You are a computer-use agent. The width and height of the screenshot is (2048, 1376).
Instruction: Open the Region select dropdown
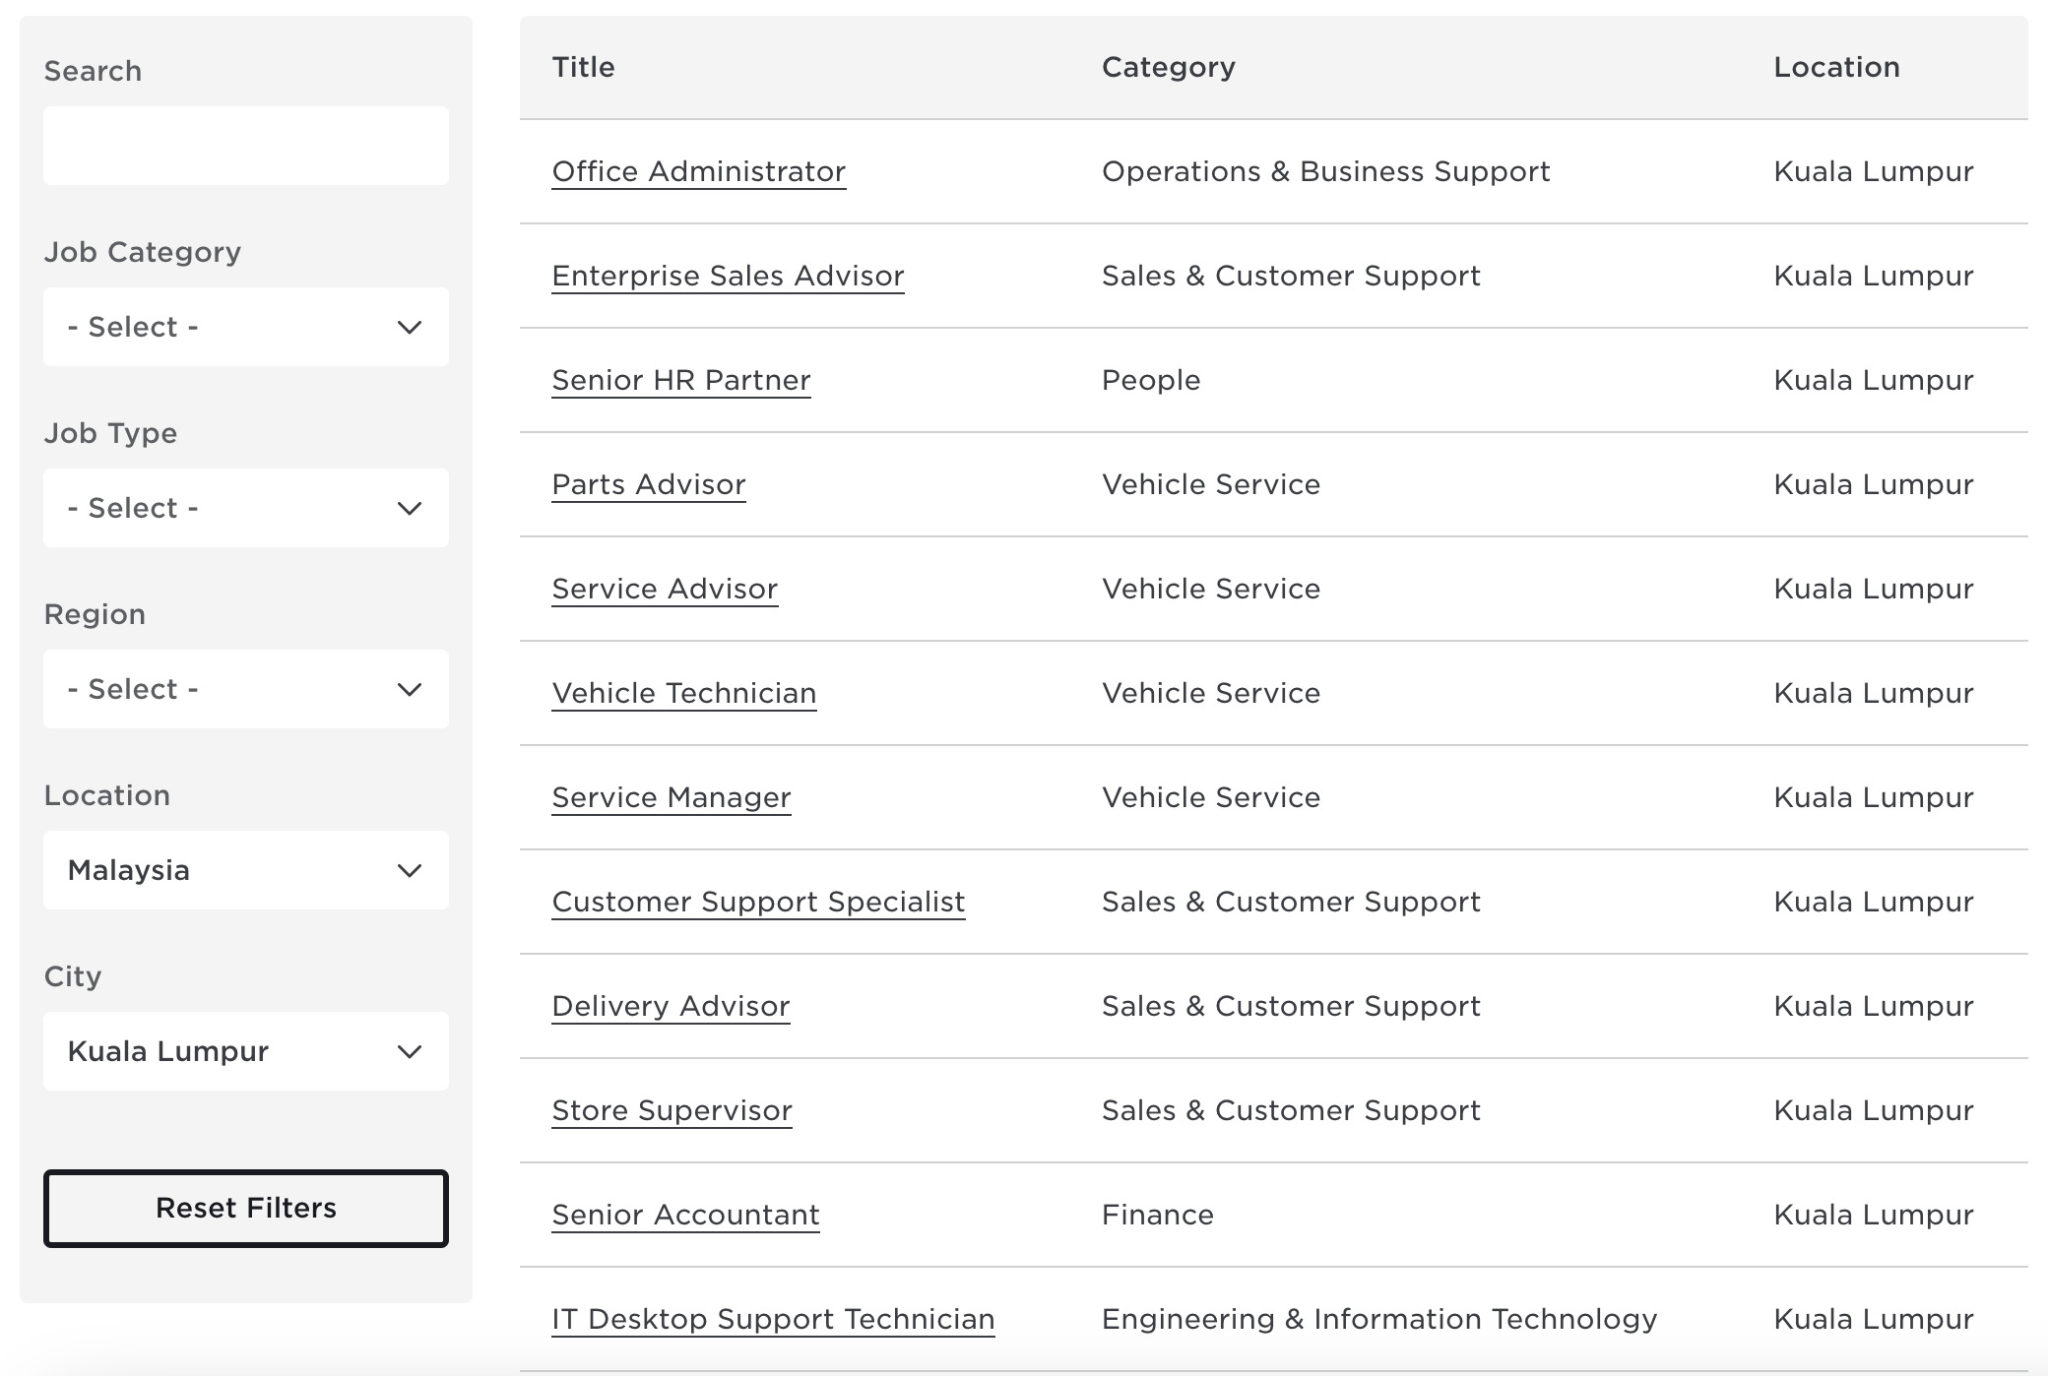coord(245,689)
